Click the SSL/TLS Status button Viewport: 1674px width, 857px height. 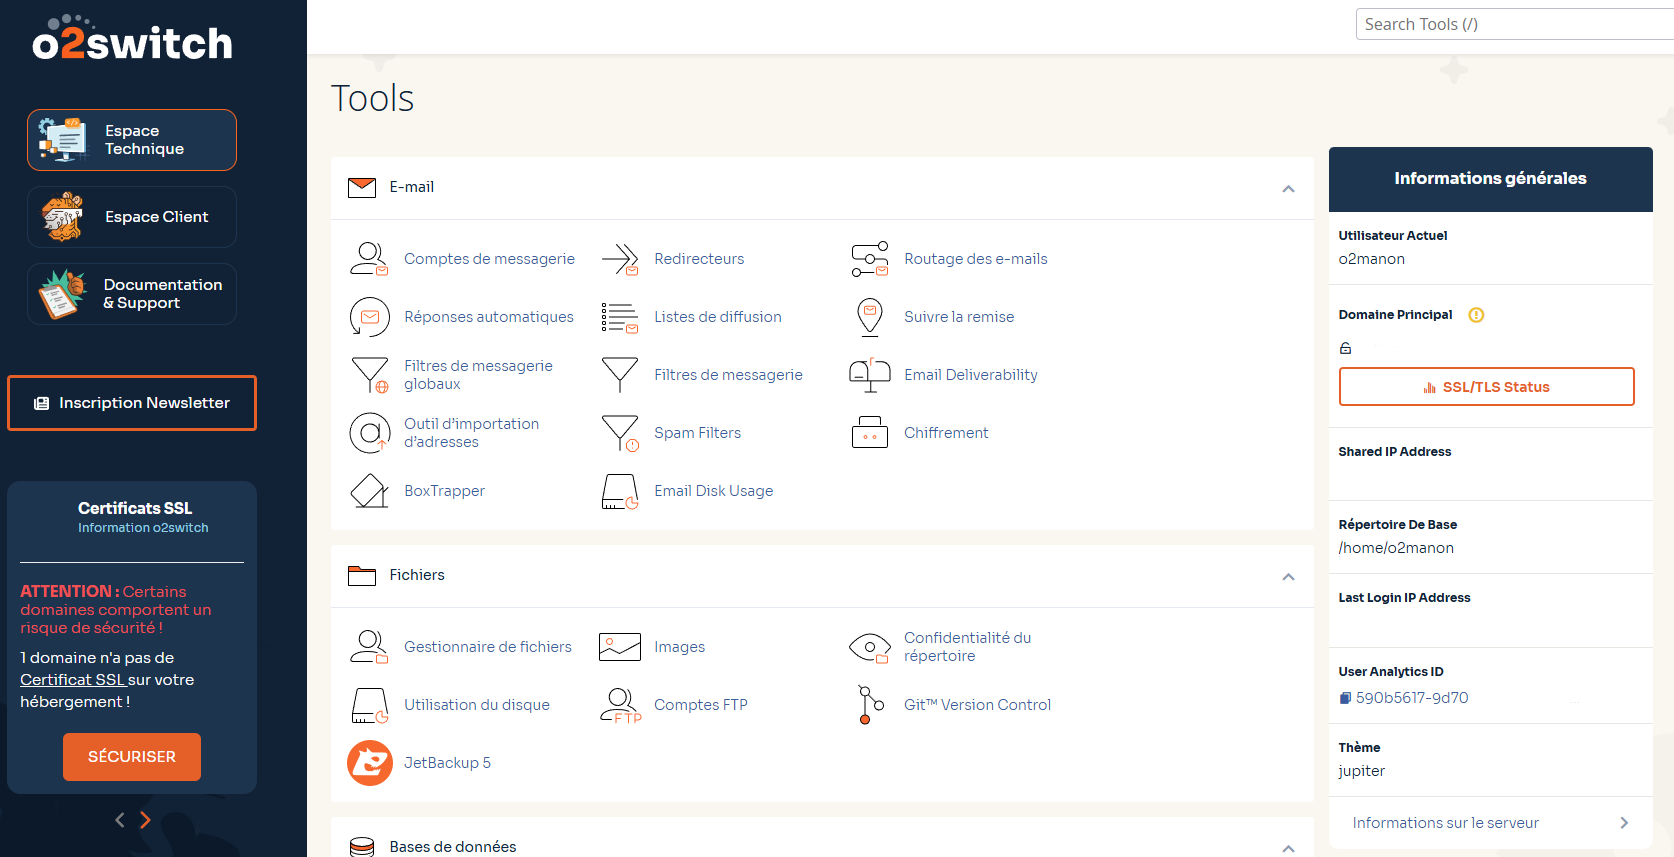[x=1486, y=387]
